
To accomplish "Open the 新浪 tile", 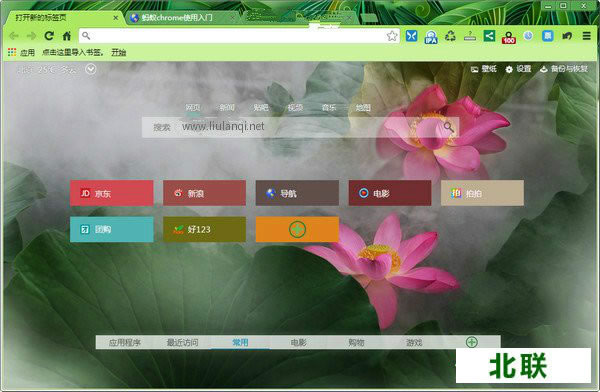I will click(x=204, y=193).
